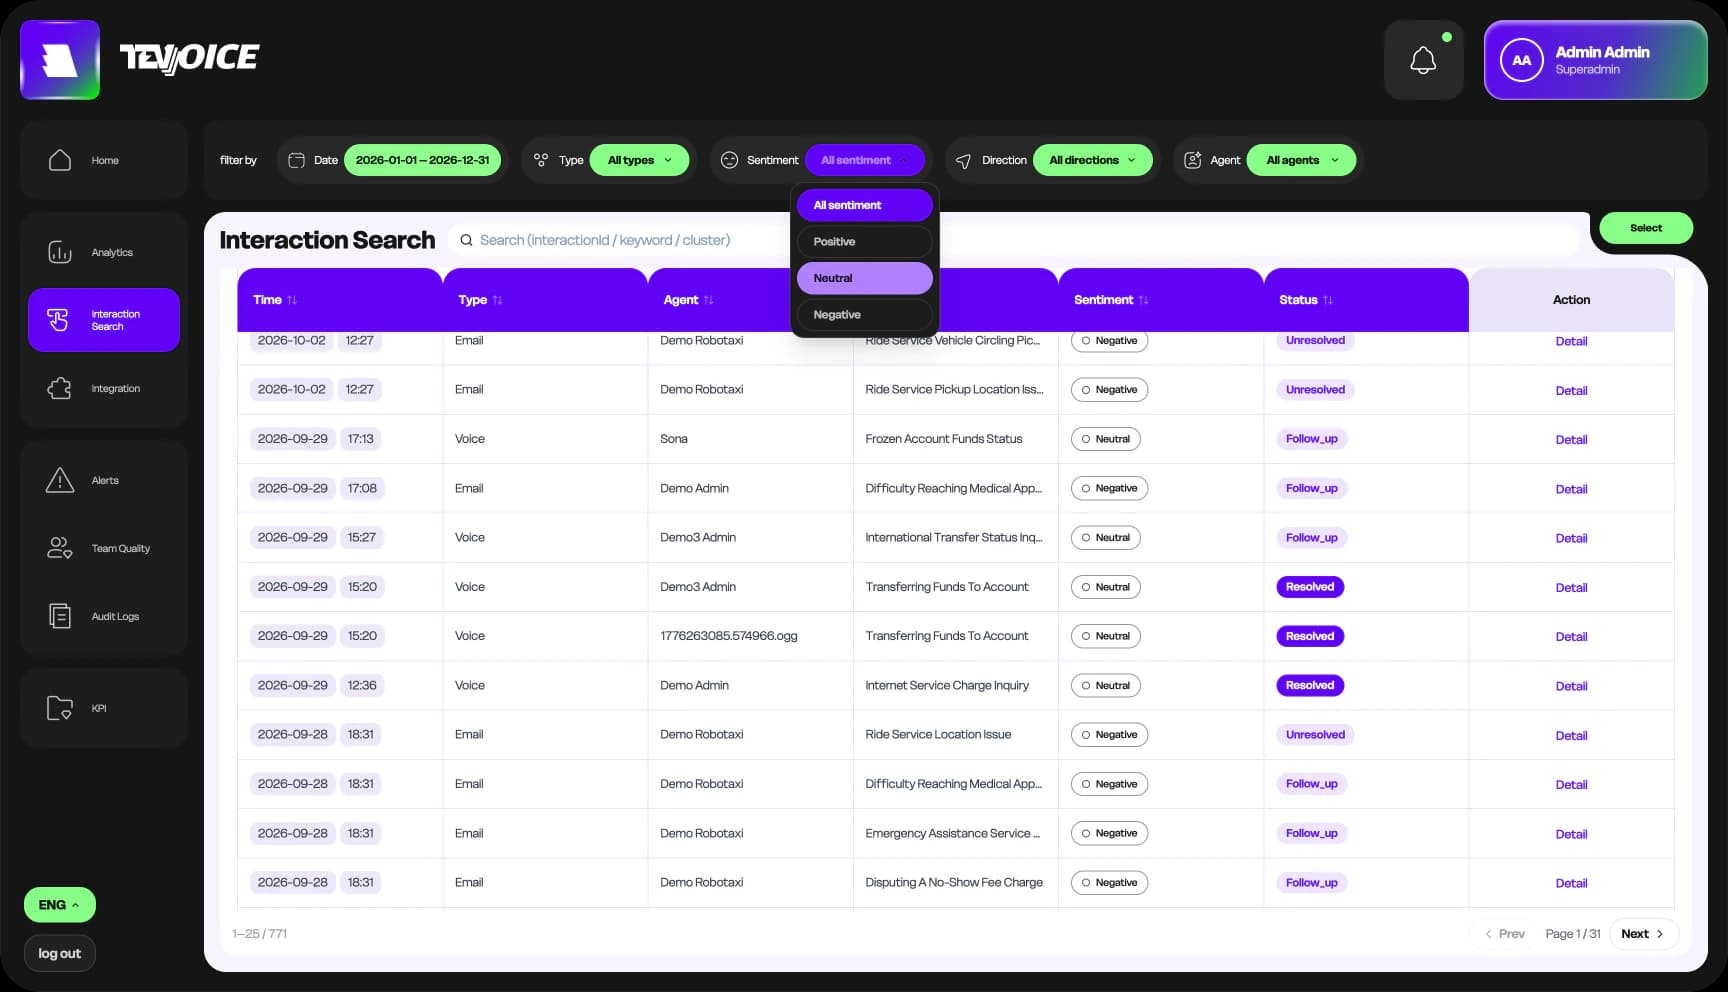Click the 1–25 / 771 results count
This screenshot has height=992, width=1728.
259,934
